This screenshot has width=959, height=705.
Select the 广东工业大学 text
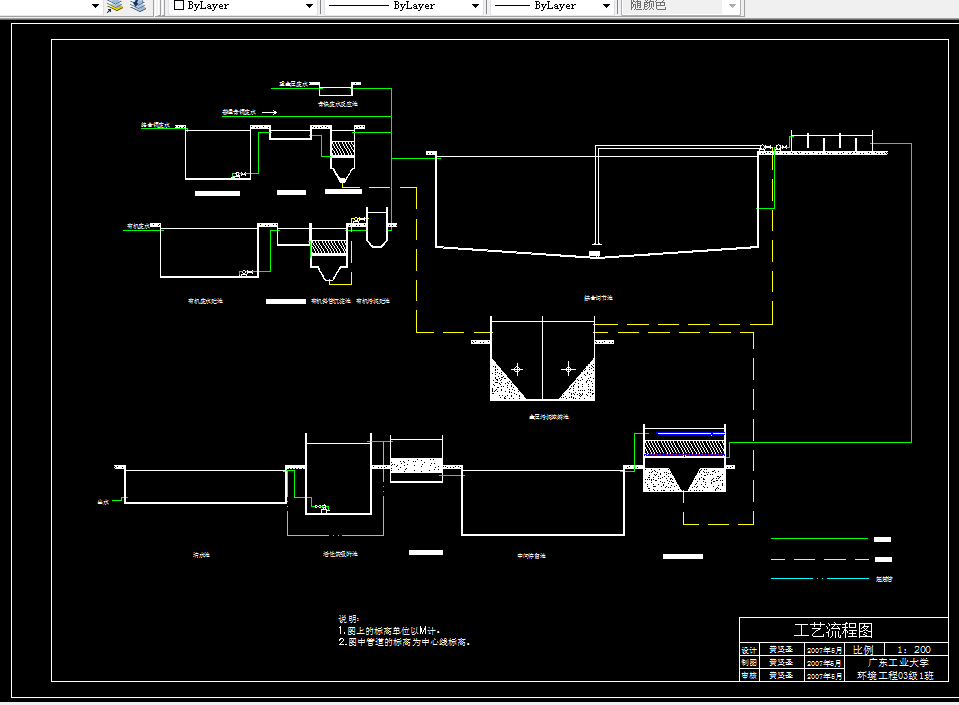898,663
